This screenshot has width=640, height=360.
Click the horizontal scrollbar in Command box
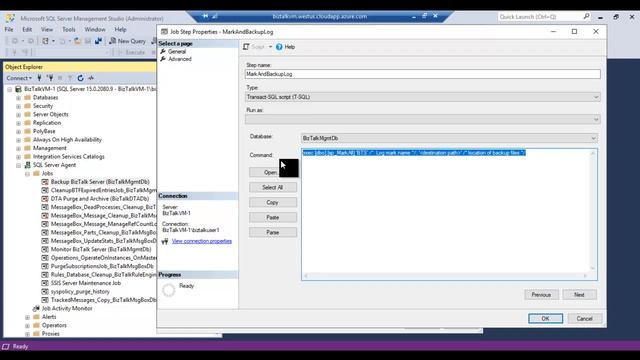pos(447,276)
